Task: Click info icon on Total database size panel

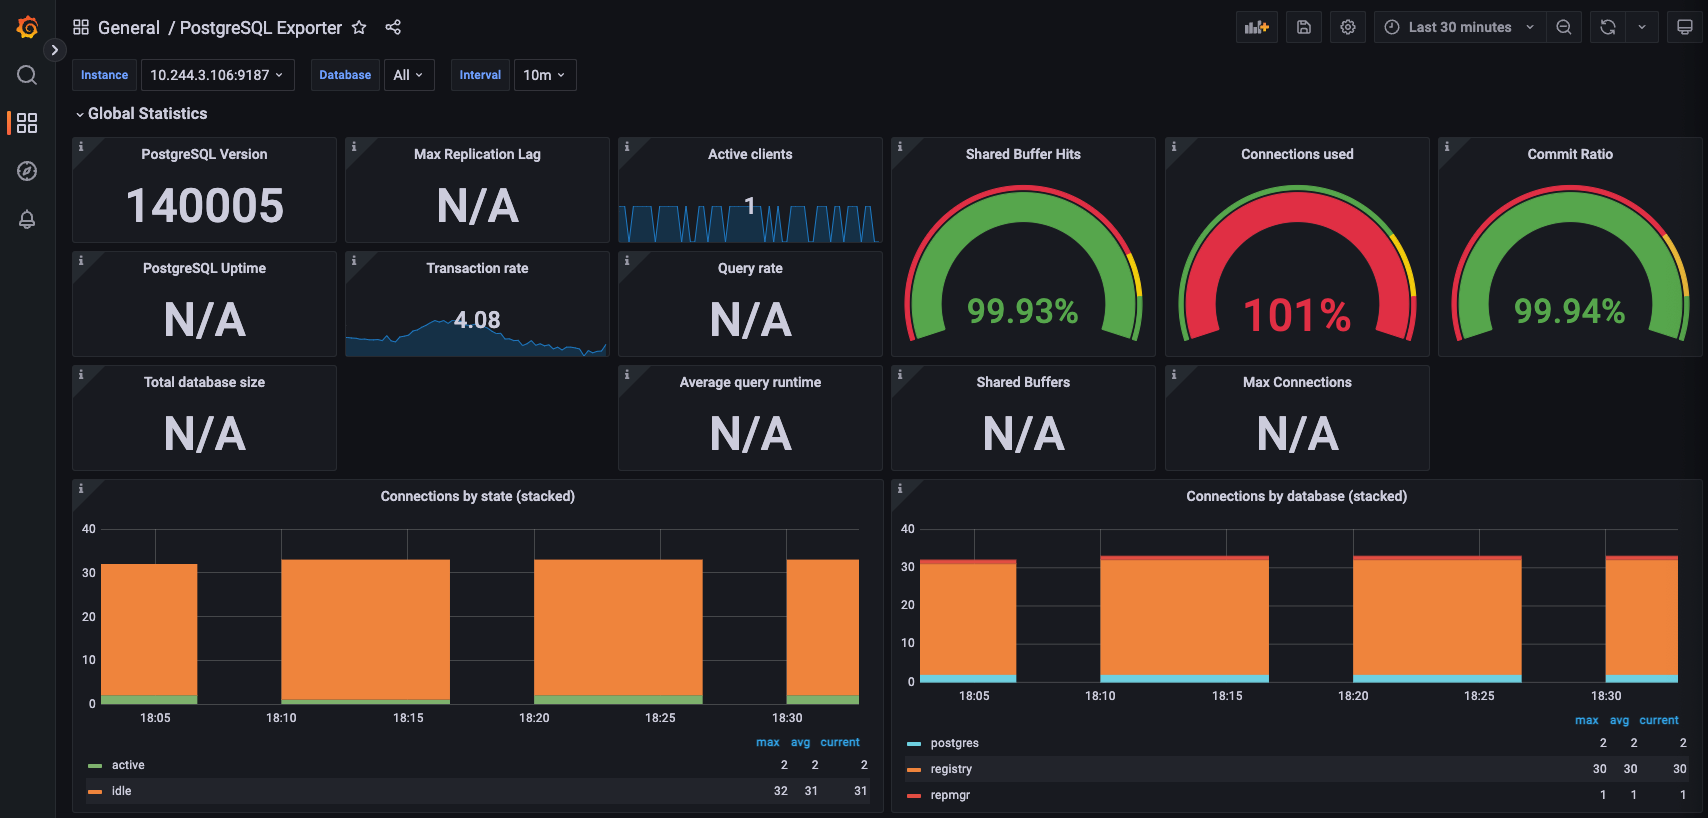Action: (81, 374)
